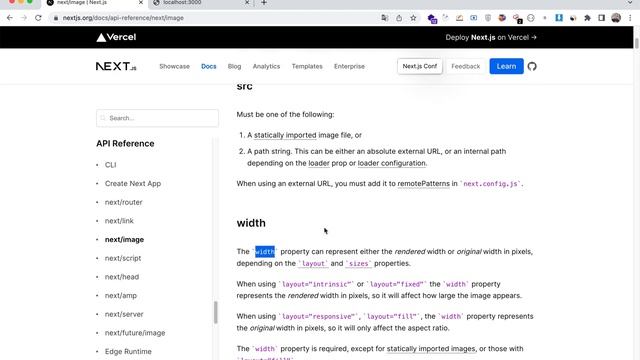Click the lock icon in address bar
Viewport: 640px width, 360px height.
point(56,18)
